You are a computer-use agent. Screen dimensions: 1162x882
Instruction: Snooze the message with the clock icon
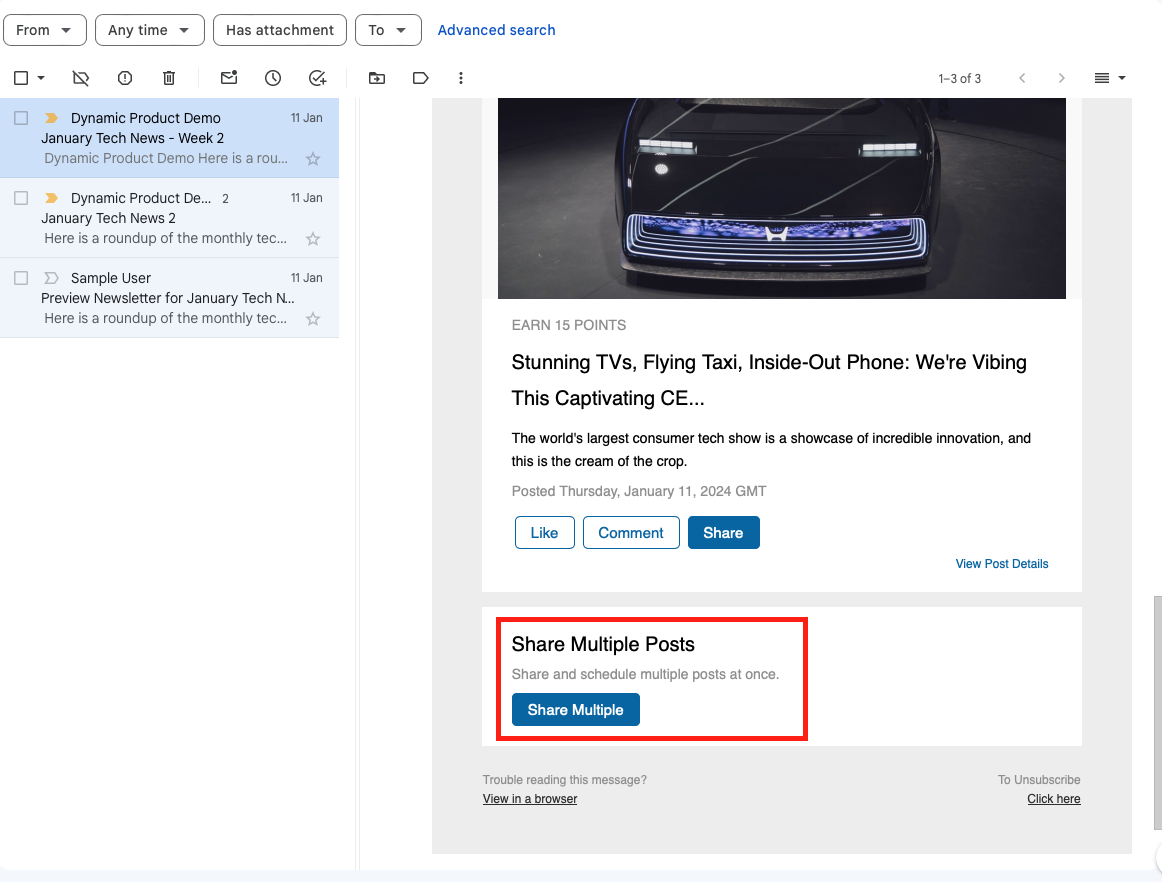[x=273, y=78]
